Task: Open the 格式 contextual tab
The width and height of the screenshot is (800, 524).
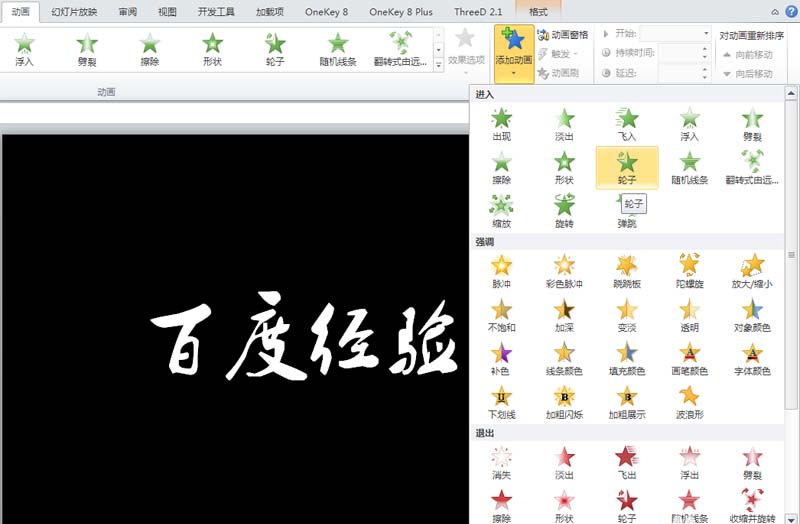Action: pos(538,11)
